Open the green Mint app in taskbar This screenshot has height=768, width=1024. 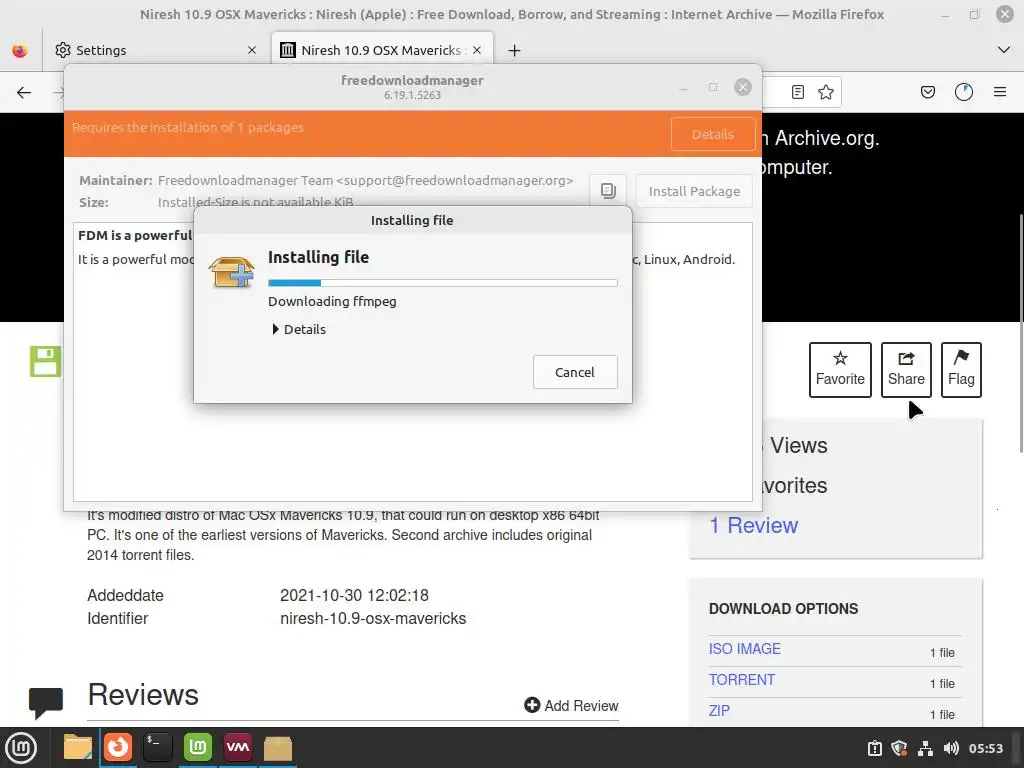coord(197,747)
